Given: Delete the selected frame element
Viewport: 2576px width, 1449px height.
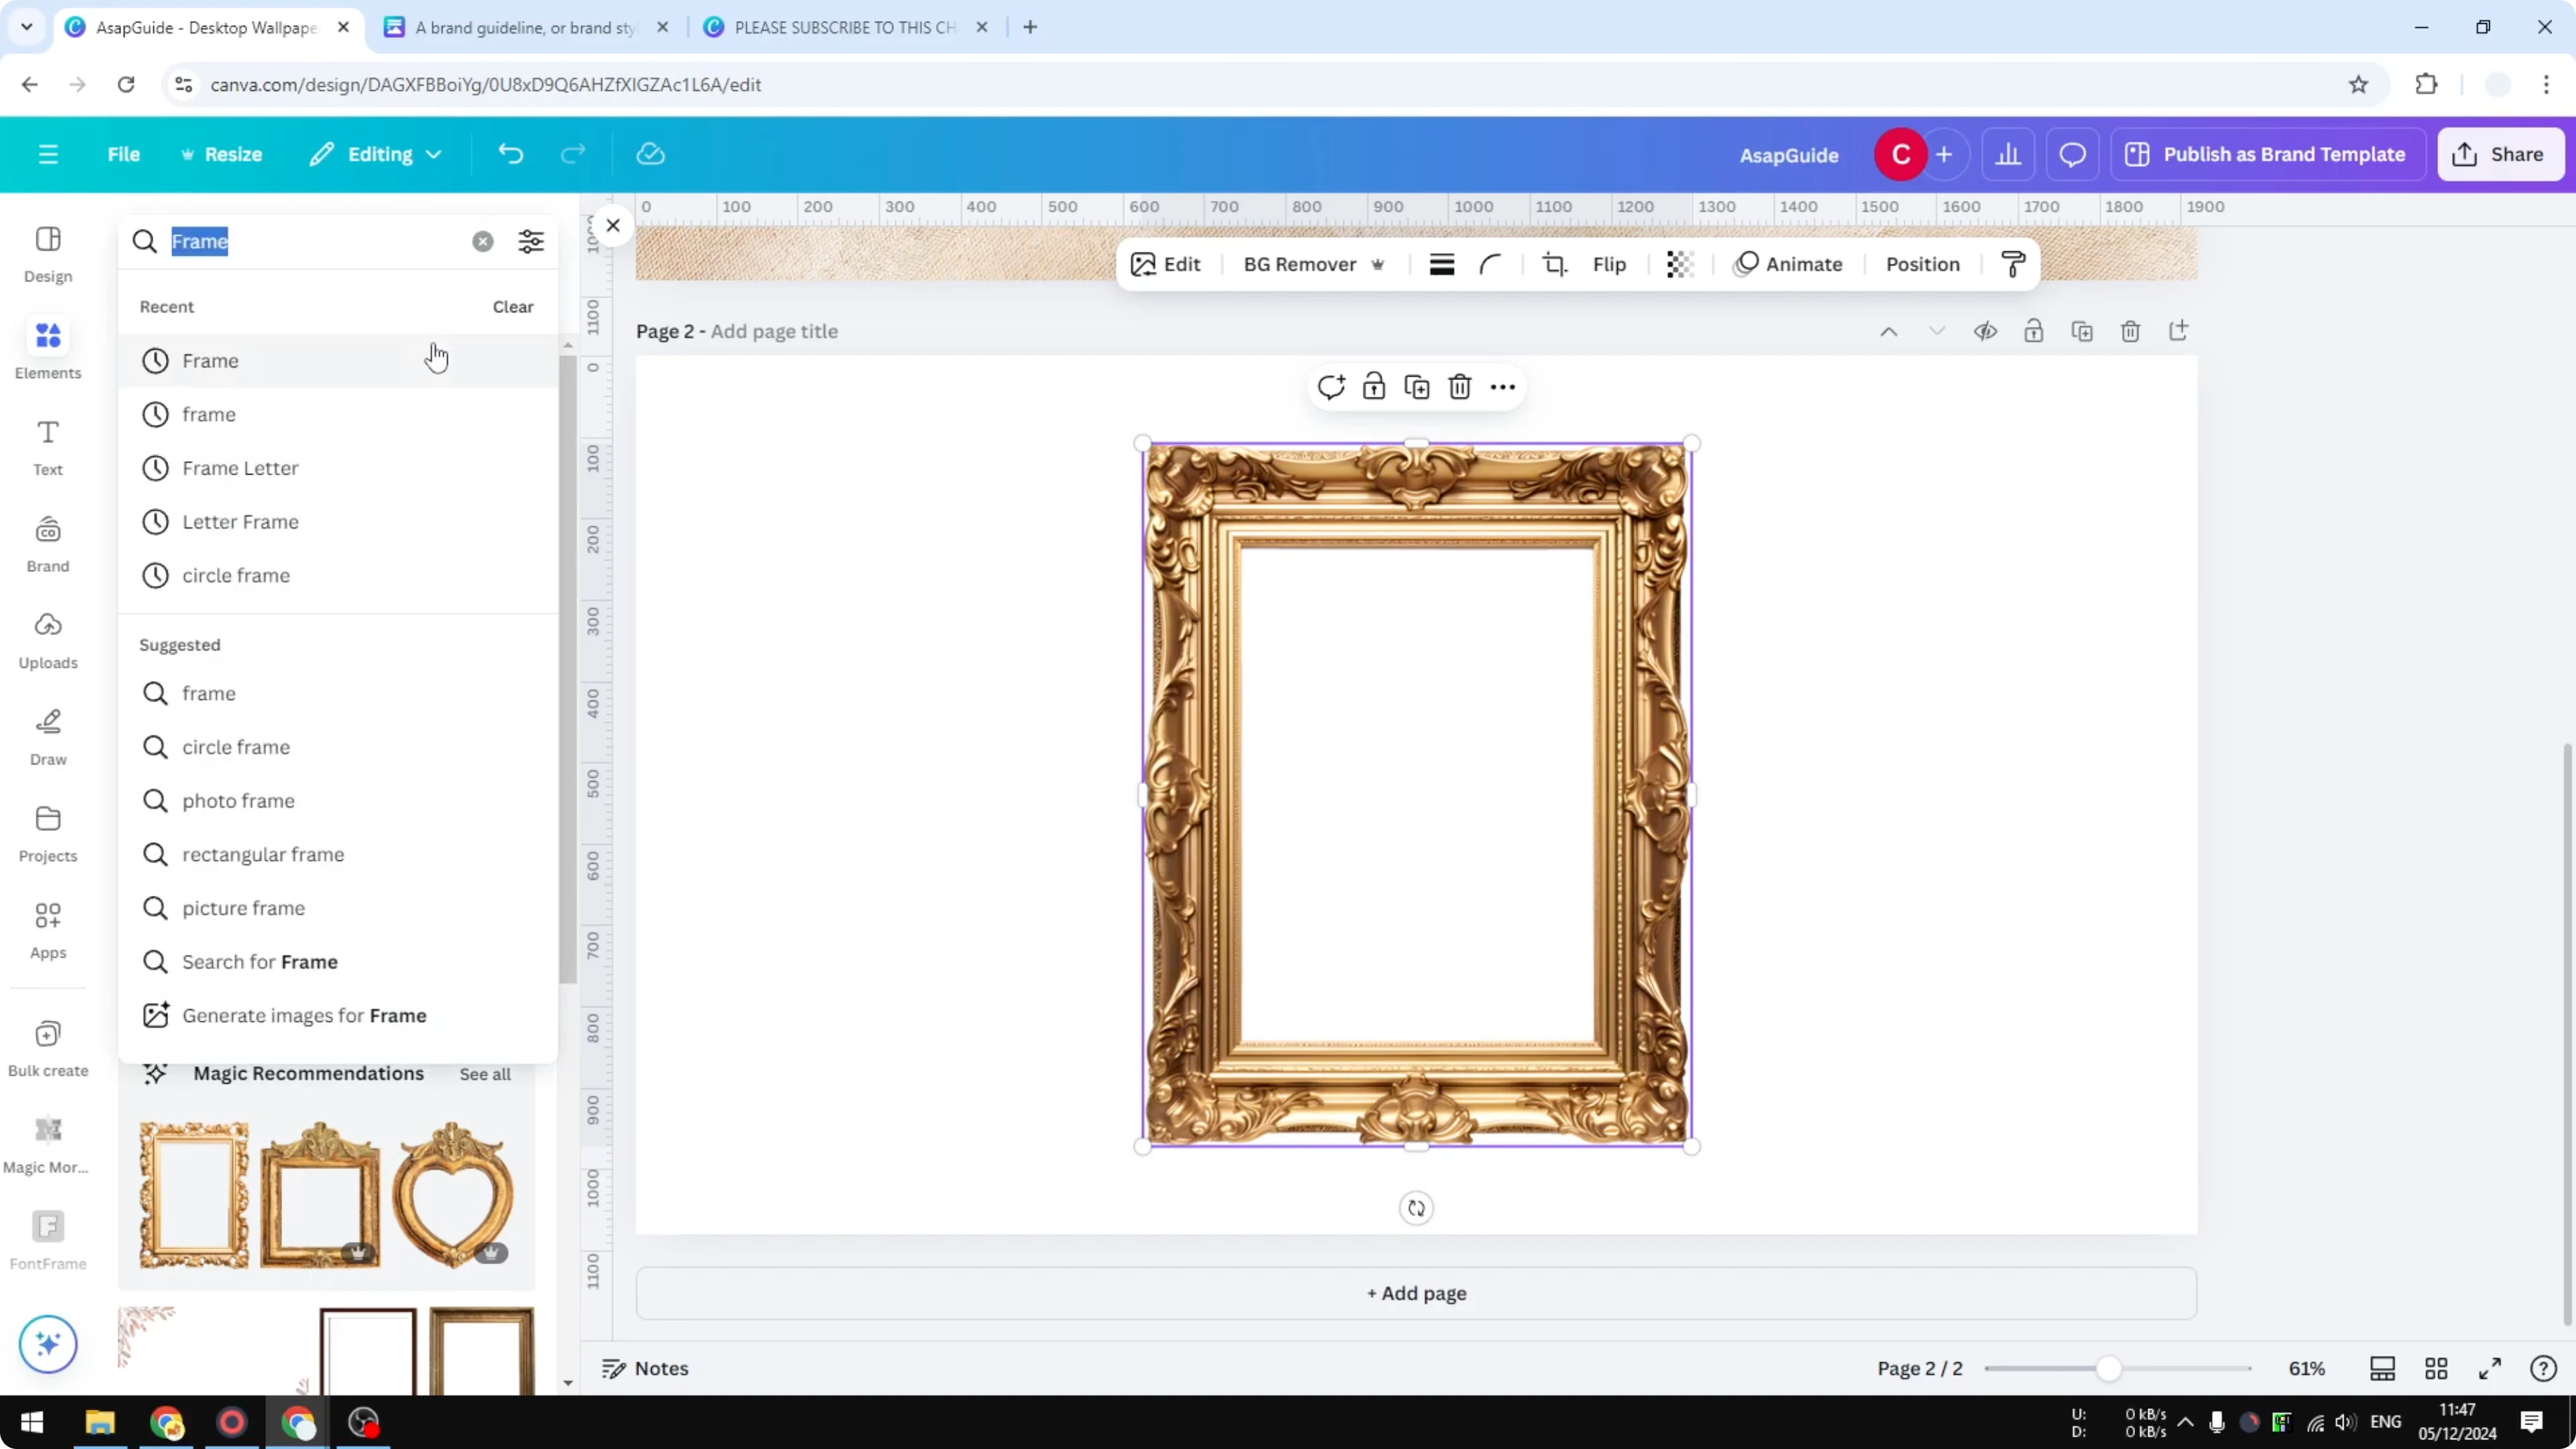Looking at the screenshot, I should point(1459,386).
